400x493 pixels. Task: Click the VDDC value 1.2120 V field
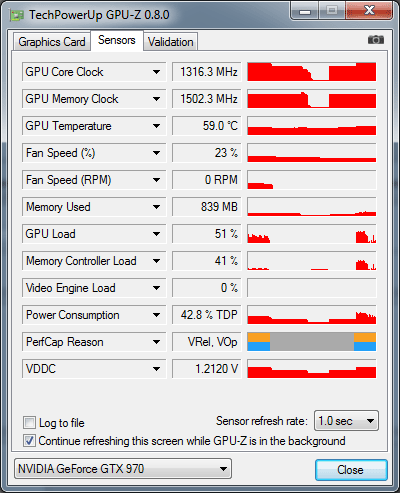click(x=207, y=368)
